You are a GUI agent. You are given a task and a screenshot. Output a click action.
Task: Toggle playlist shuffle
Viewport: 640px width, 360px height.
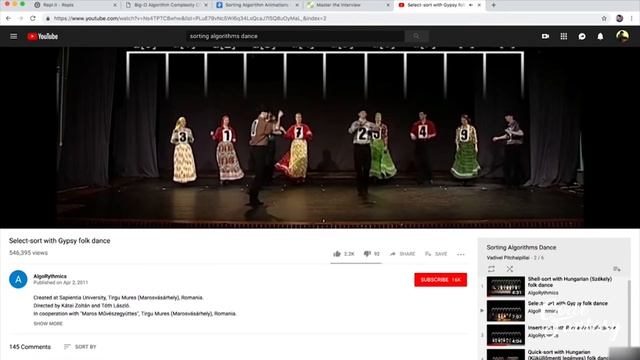[x=510, y=269]
